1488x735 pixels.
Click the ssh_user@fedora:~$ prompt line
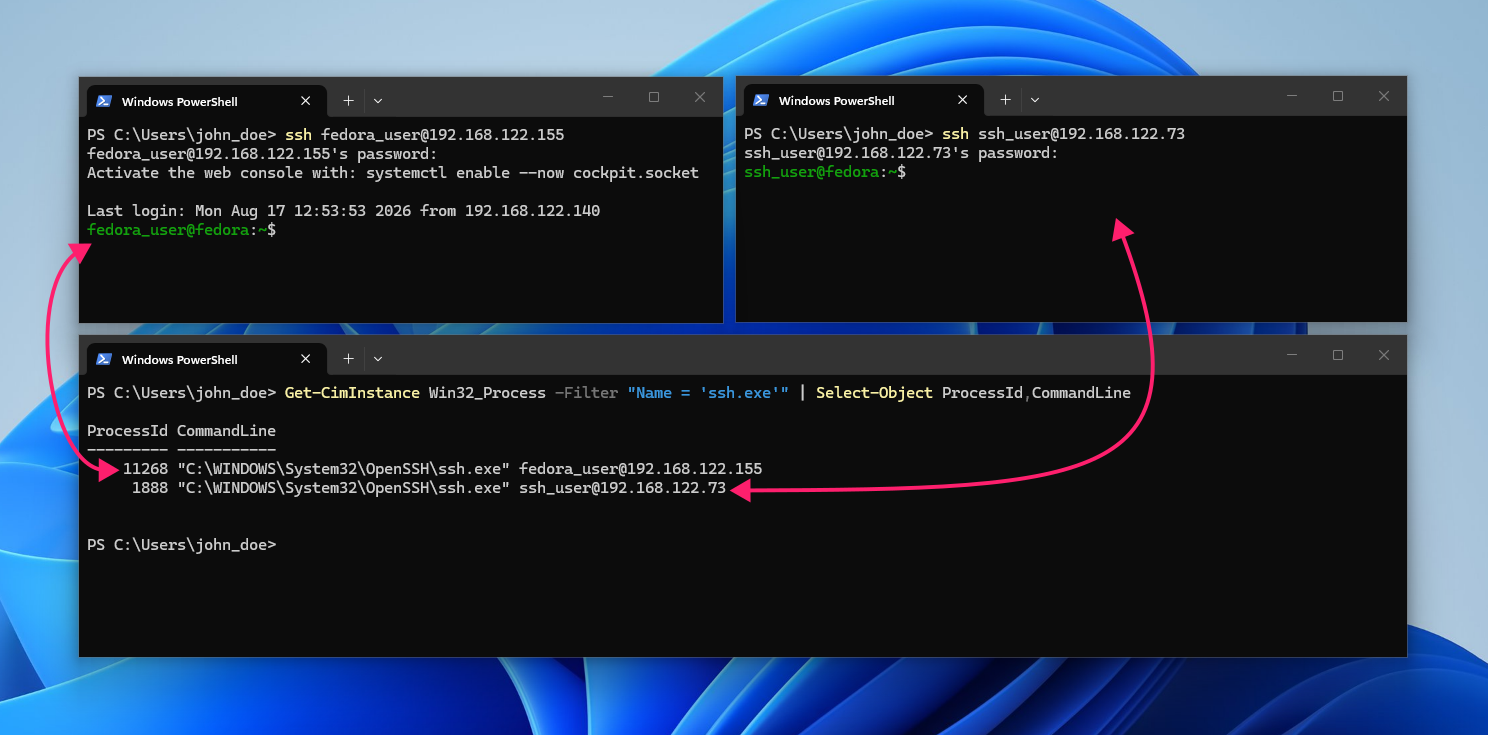click(x=825, y=172)
